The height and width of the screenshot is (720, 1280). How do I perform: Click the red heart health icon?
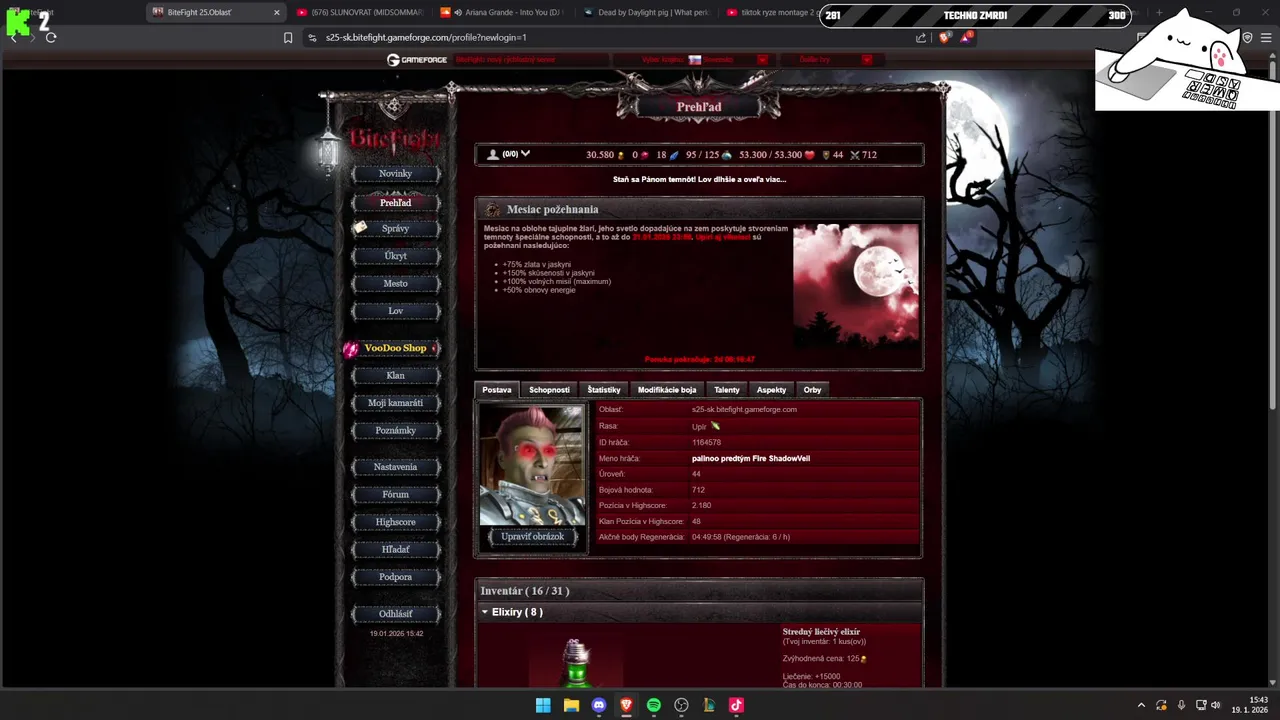tap(810, 155)
